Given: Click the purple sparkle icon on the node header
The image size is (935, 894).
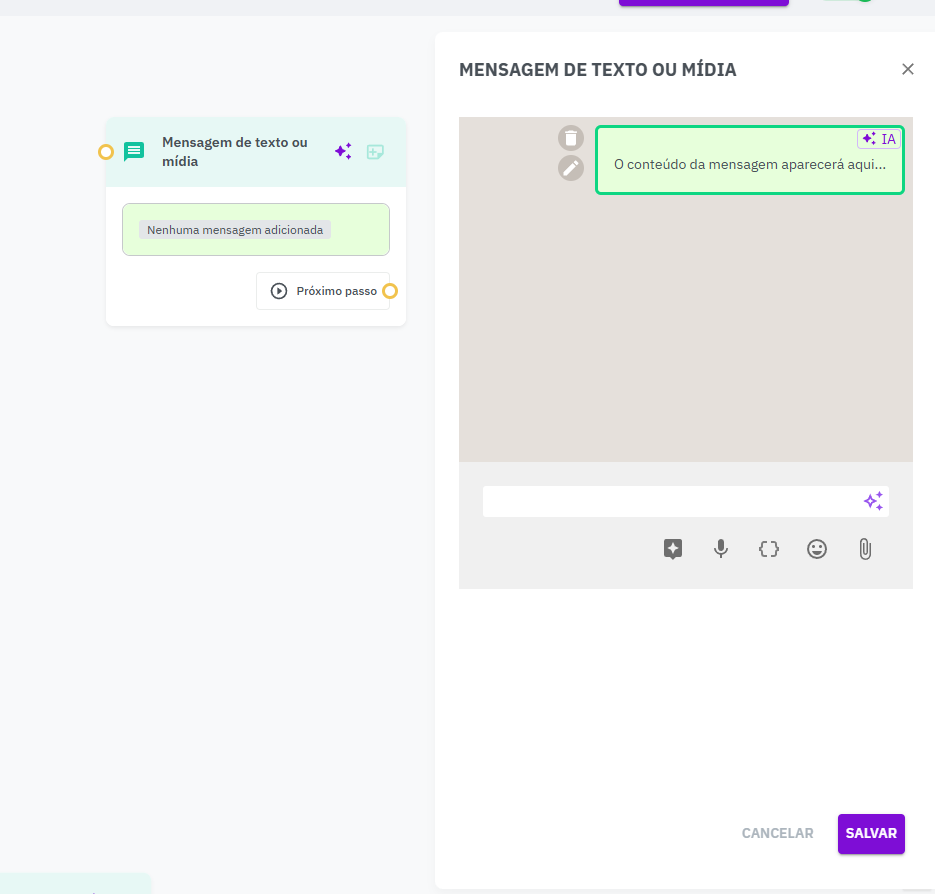Looking at the screenshot, I should click(x=343, y=152).
